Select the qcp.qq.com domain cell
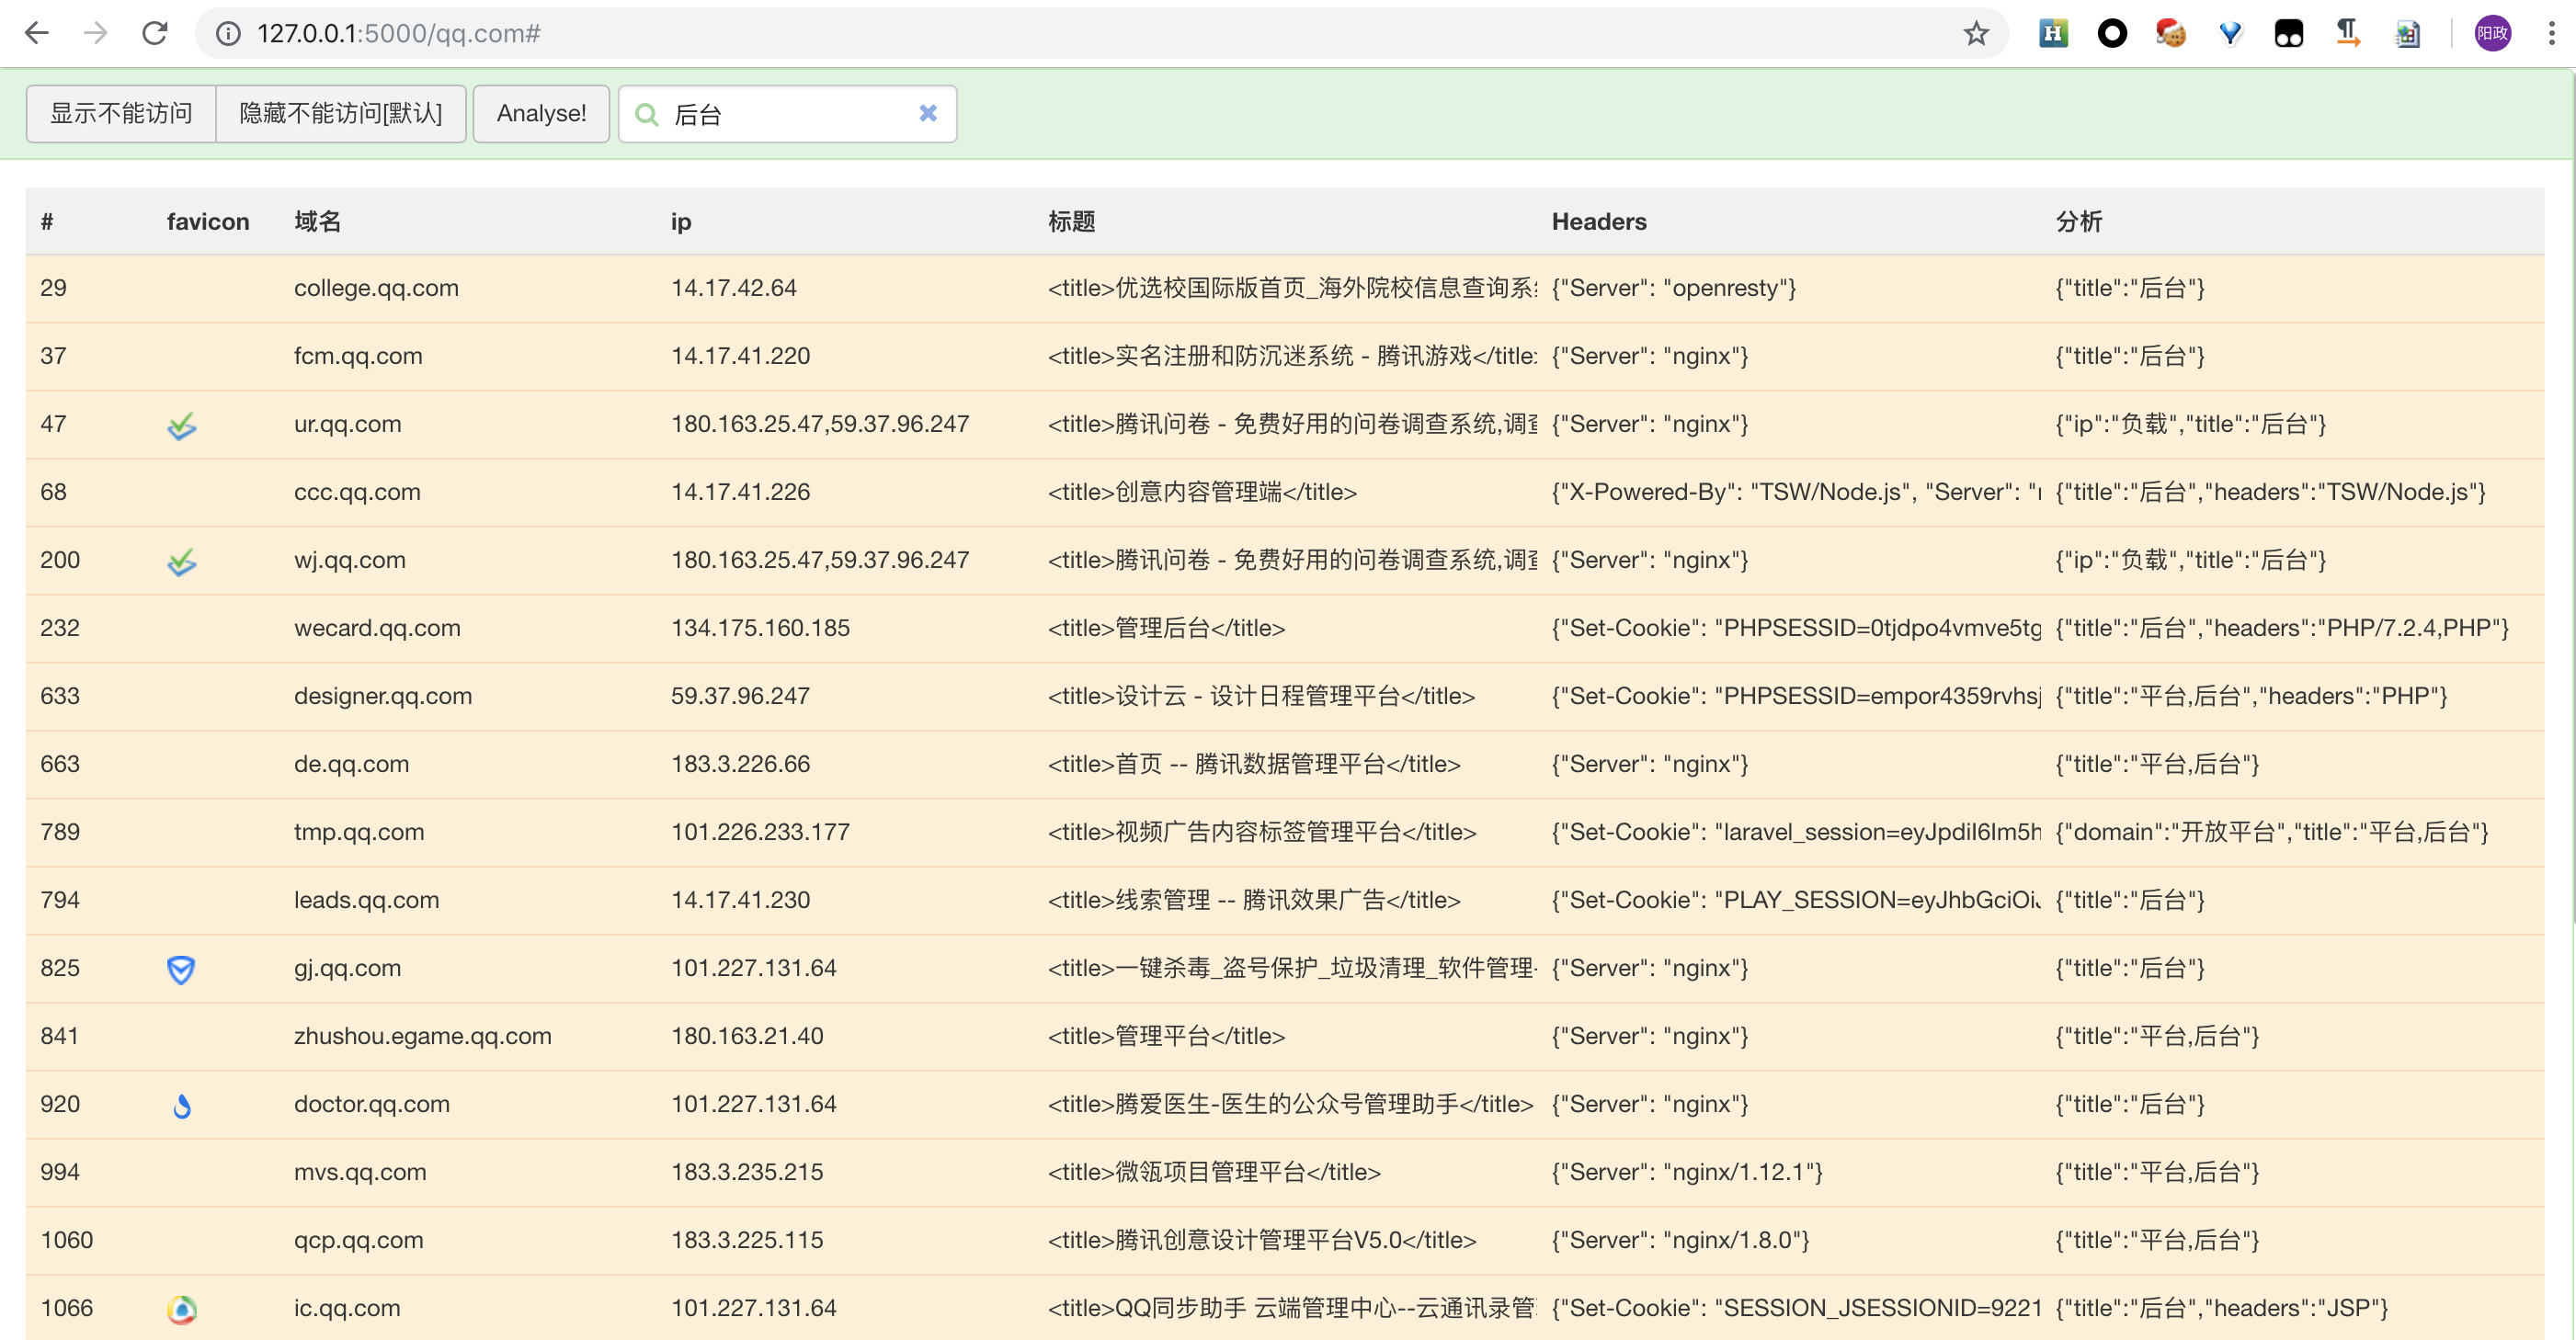The image size is (2576, 1340). [x=358, y=1241]
